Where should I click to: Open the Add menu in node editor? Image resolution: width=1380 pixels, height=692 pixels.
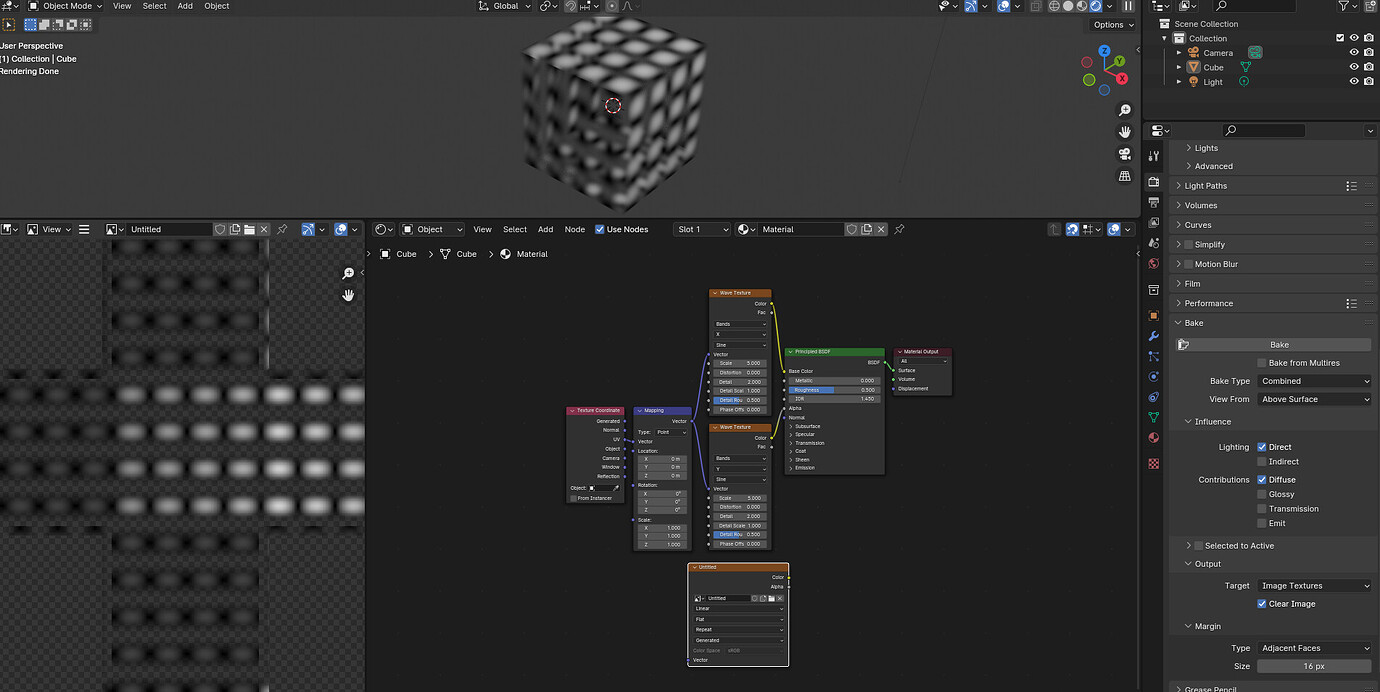pyautogui.click(x=545, y=229)
